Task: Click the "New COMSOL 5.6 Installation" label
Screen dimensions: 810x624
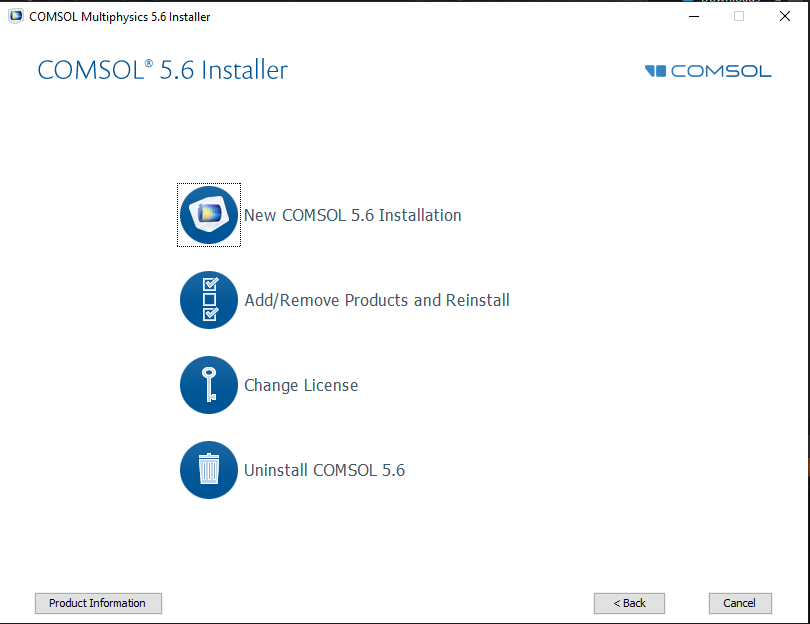Action: 353,215
